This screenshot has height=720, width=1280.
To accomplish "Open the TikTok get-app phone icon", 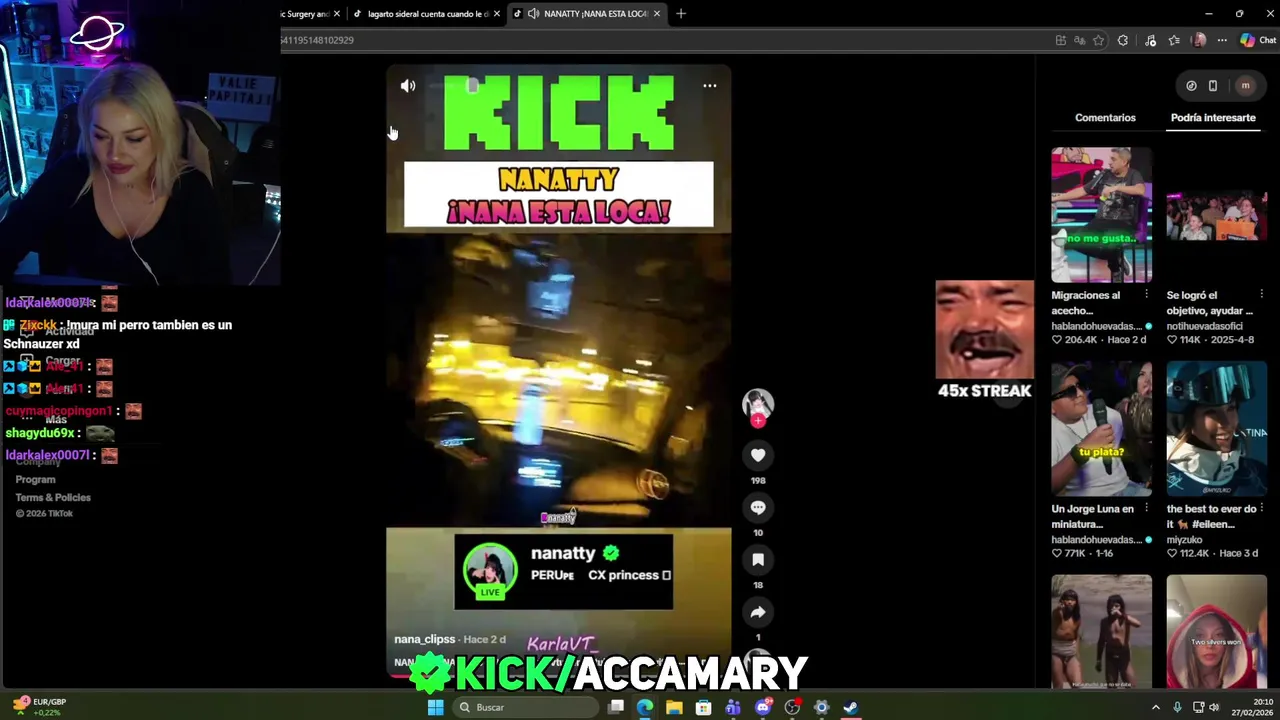I will tap(1213, 86).
